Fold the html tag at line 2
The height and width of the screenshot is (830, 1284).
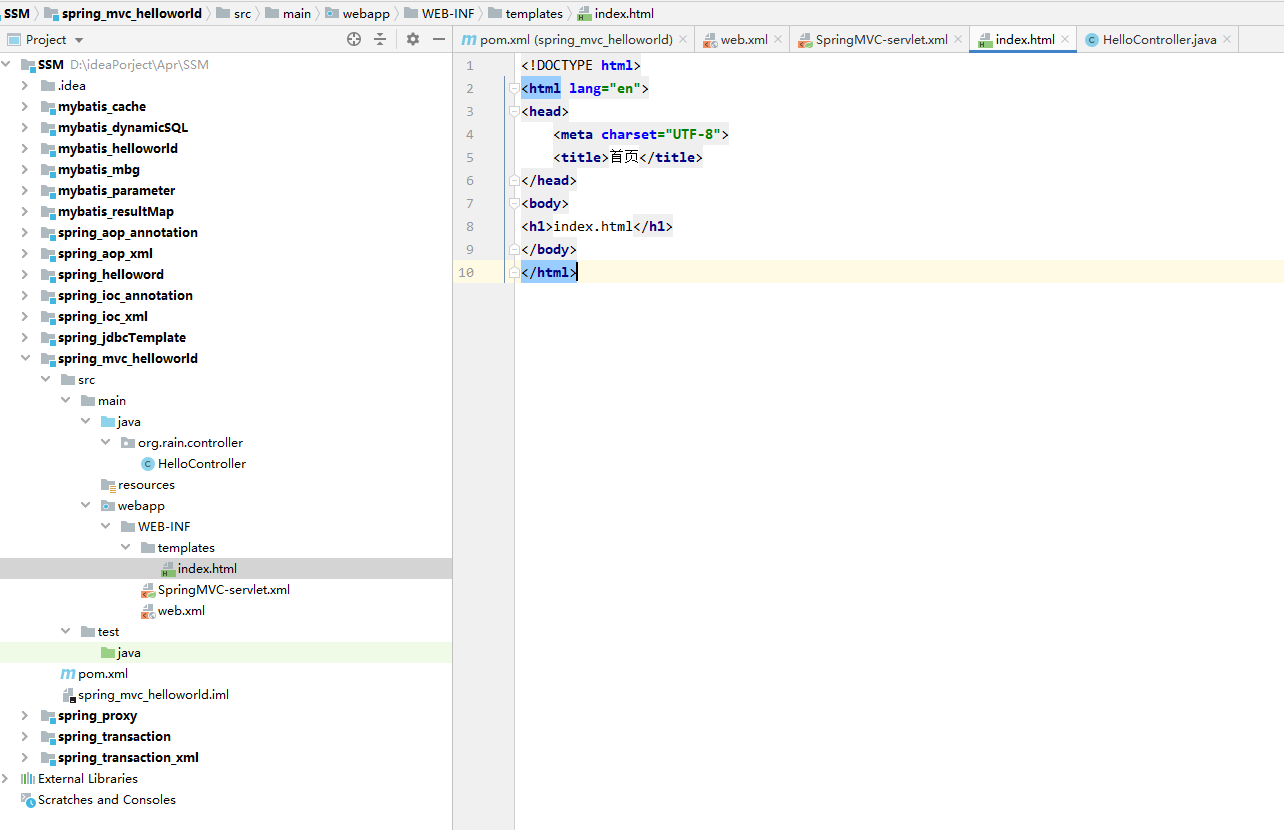[513, 88]
